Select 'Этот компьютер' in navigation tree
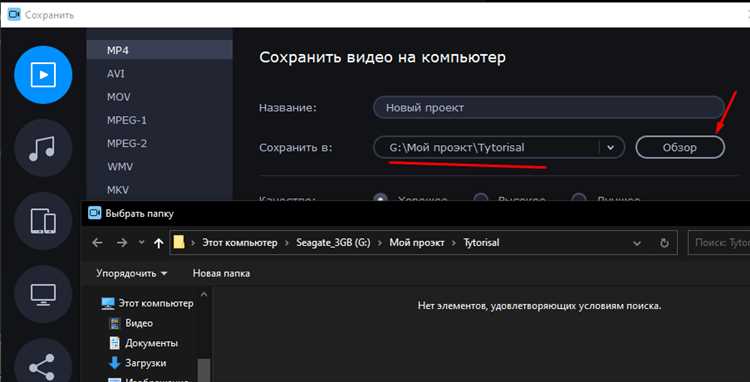Screen dimensions: 750x382 pos(156,303)
